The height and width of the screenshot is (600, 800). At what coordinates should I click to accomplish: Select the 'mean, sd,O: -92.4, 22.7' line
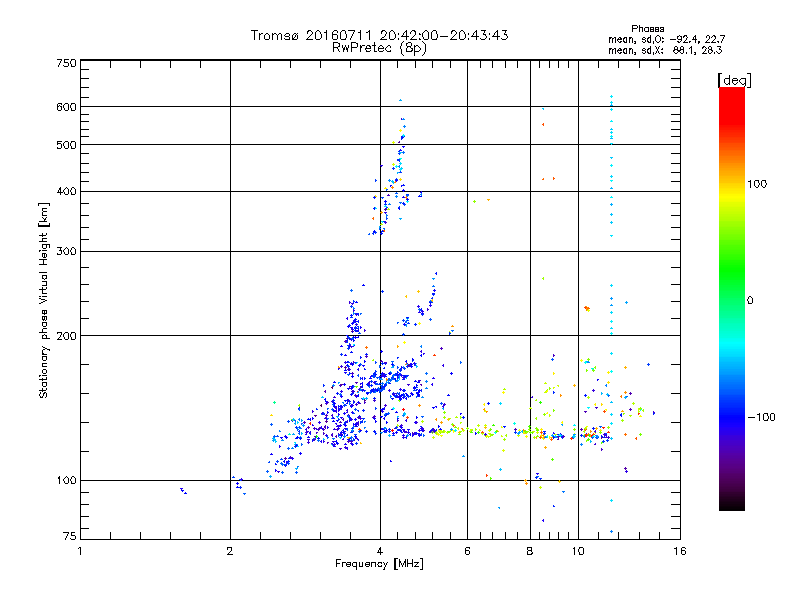666,39
